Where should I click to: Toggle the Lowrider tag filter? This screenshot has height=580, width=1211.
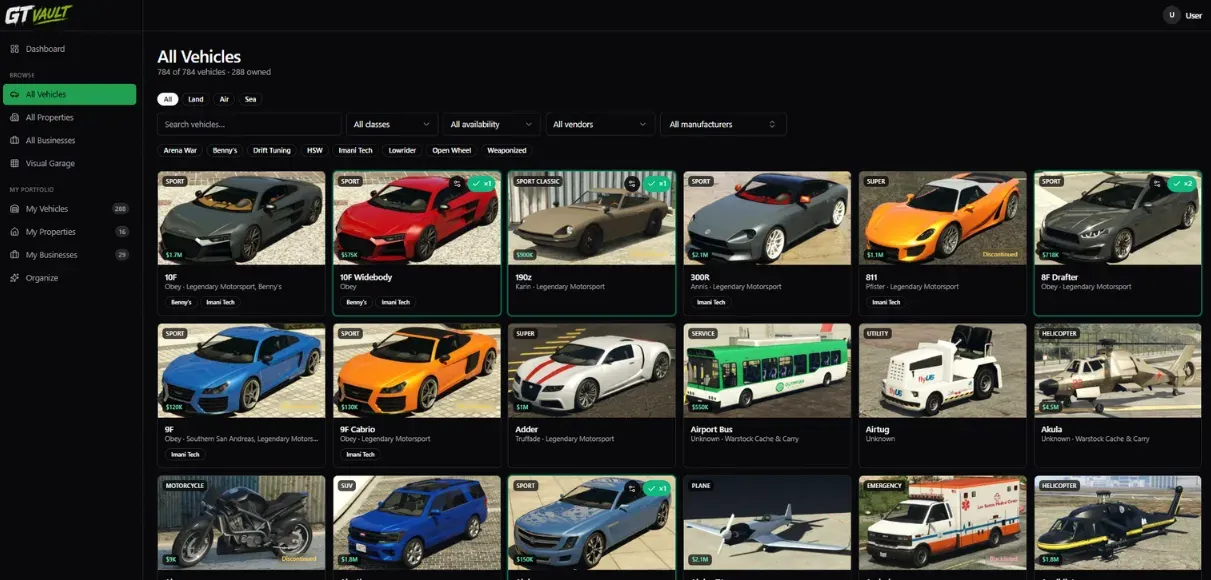(403, 151)
